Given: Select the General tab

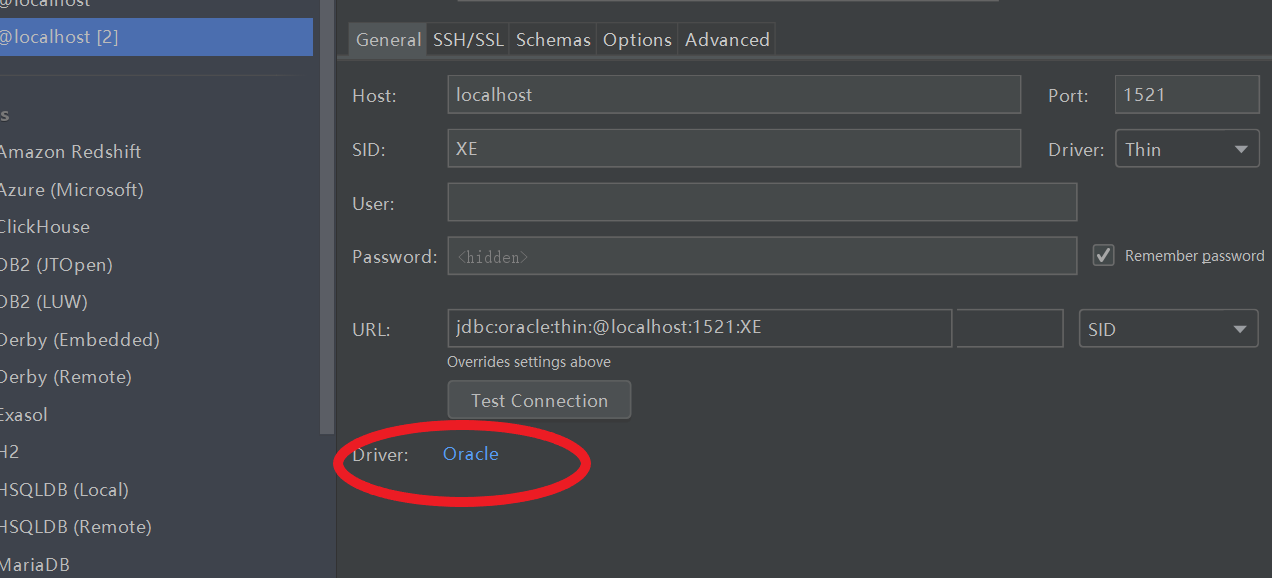Looking at the screenshot, I should [x=387, y=39].
